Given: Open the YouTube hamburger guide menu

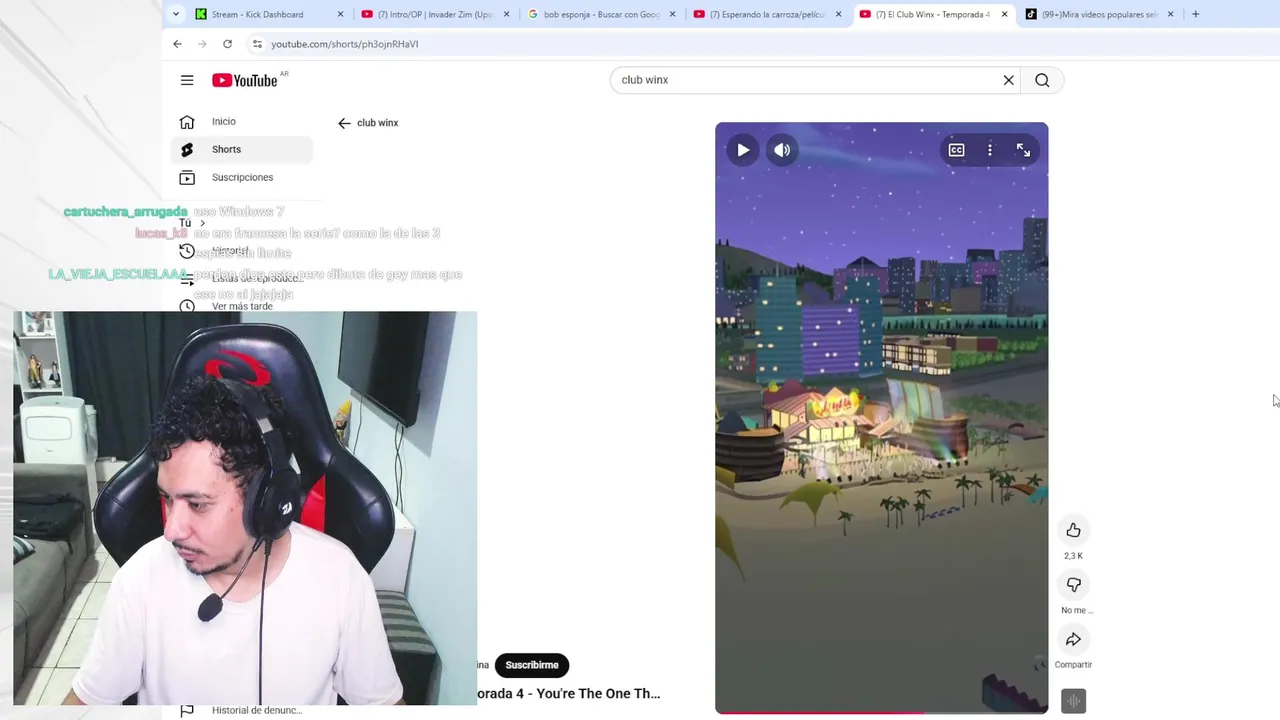Looking at the screenshot, I should (187, 80).
